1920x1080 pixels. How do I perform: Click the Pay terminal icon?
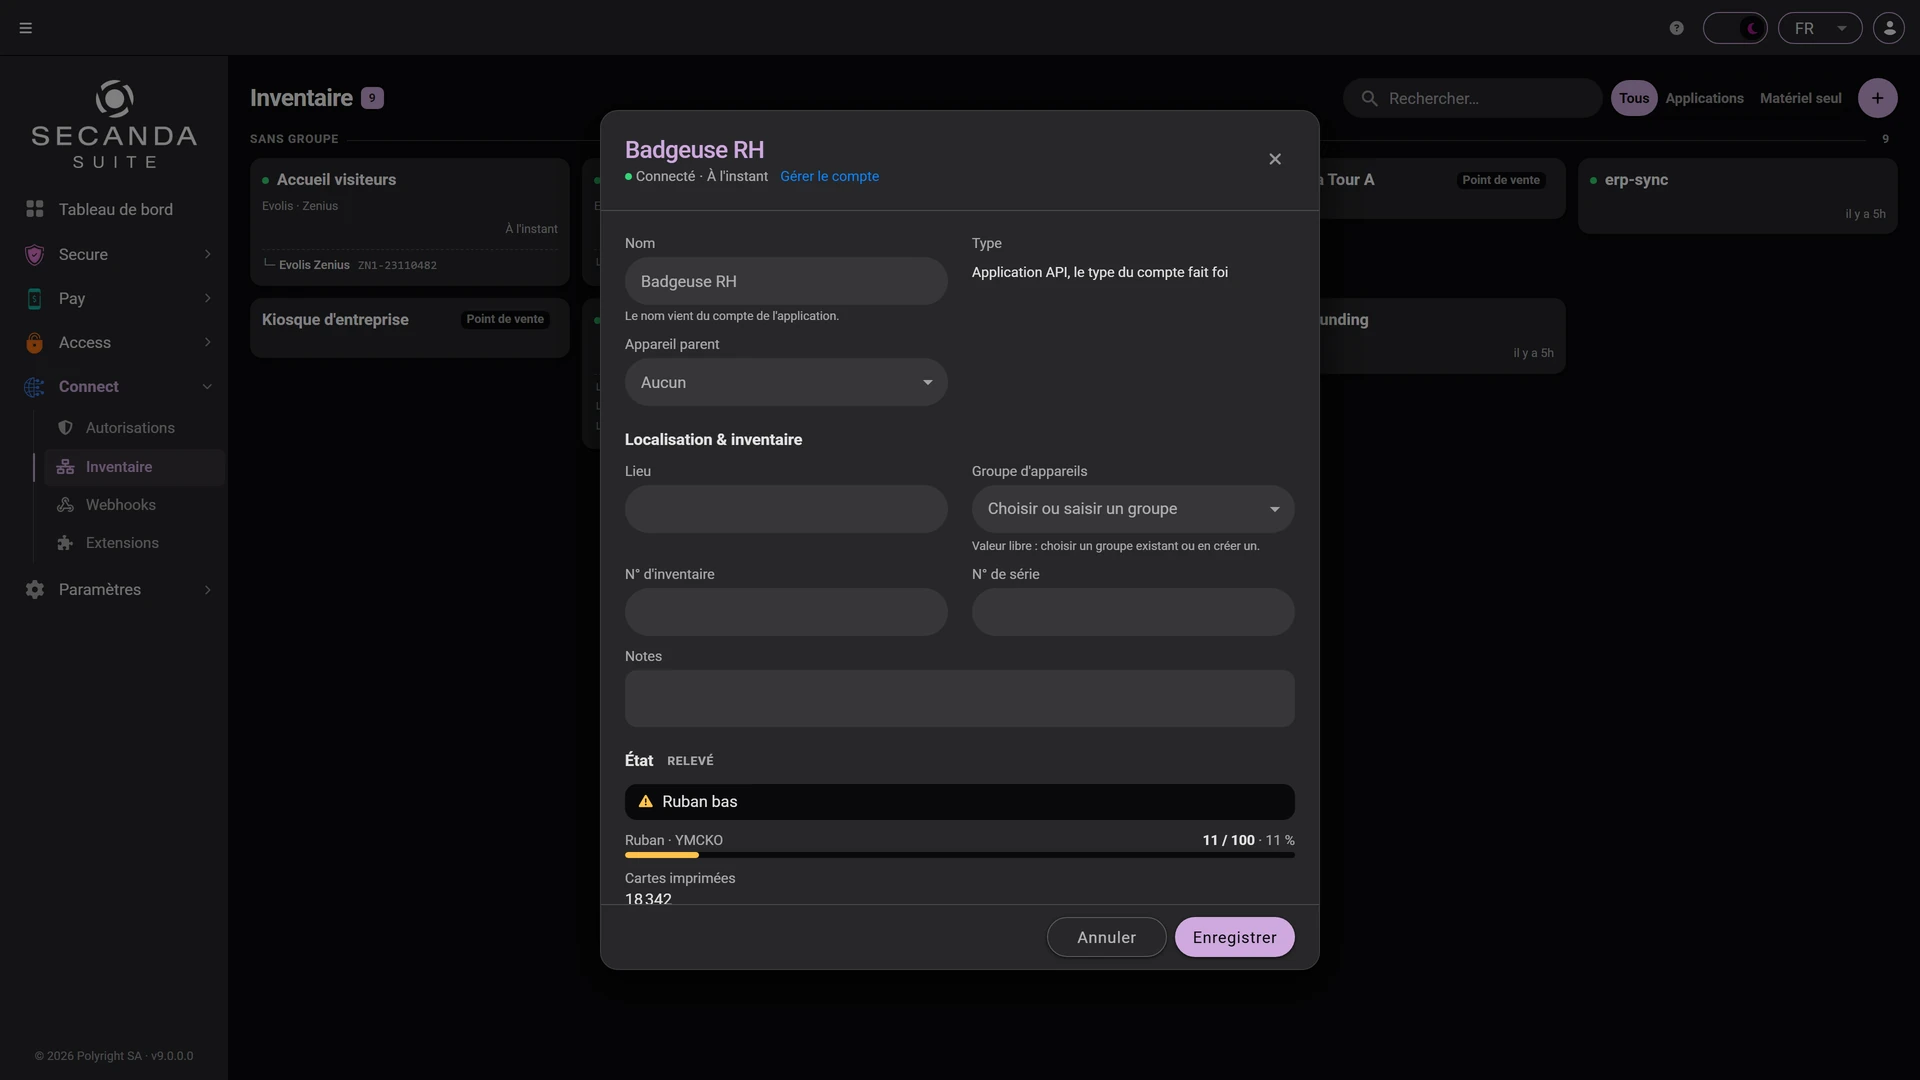[x=35, y=298]
